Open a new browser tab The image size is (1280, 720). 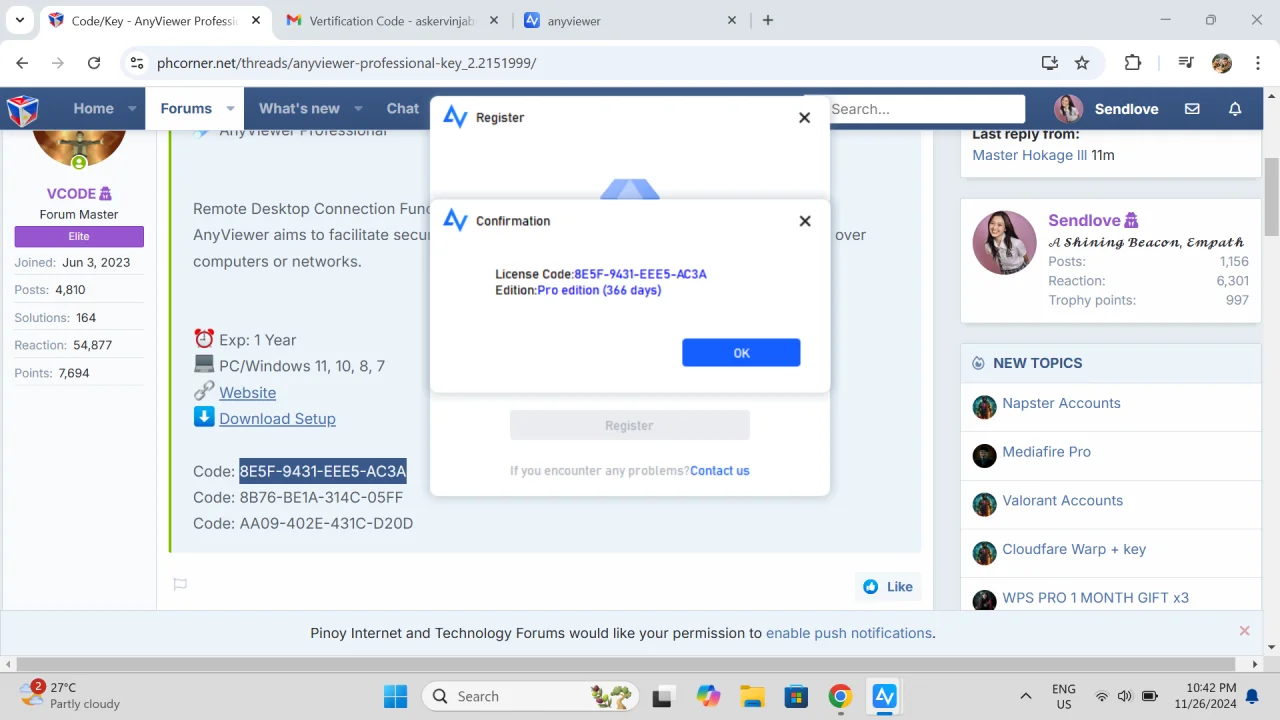click(x=768, y=20)
